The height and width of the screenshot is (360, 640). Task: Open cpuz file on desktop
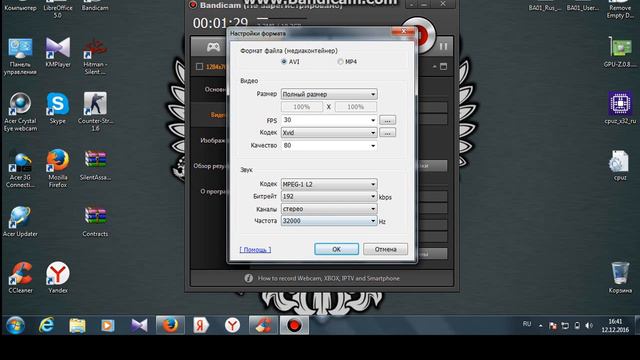click(x=620, y=165)
